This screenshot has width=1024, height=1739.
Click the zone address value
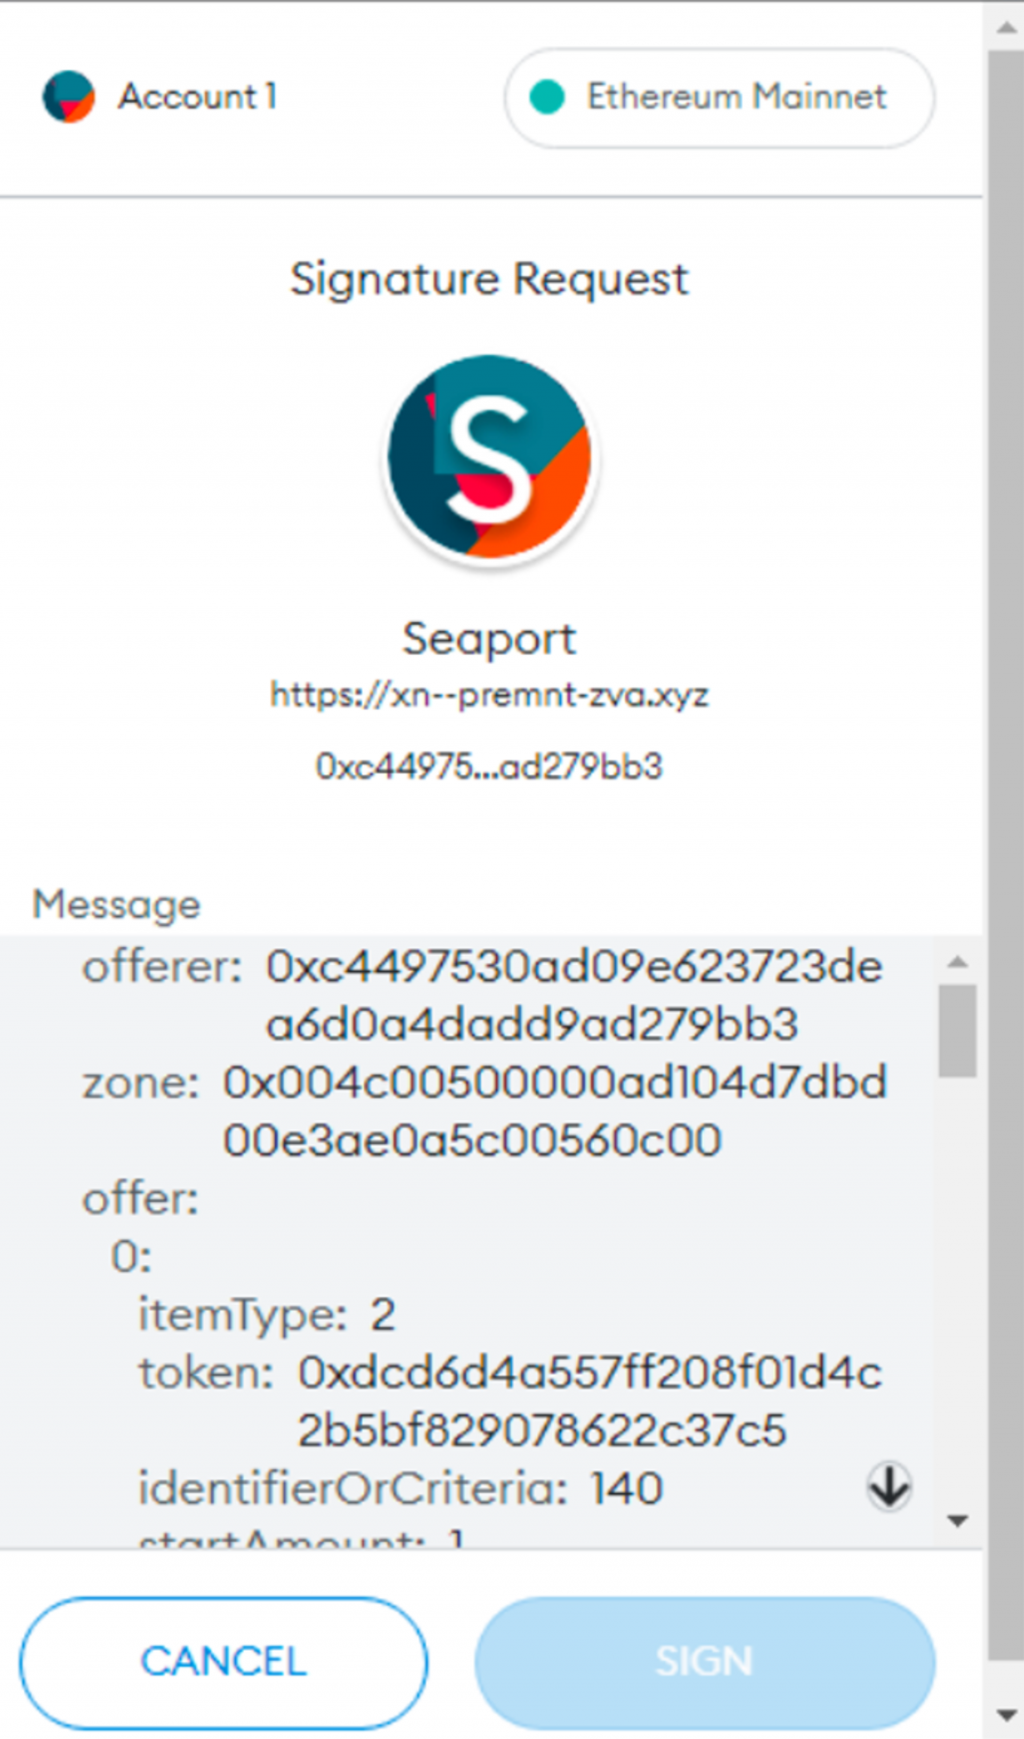click(555, 1111)
